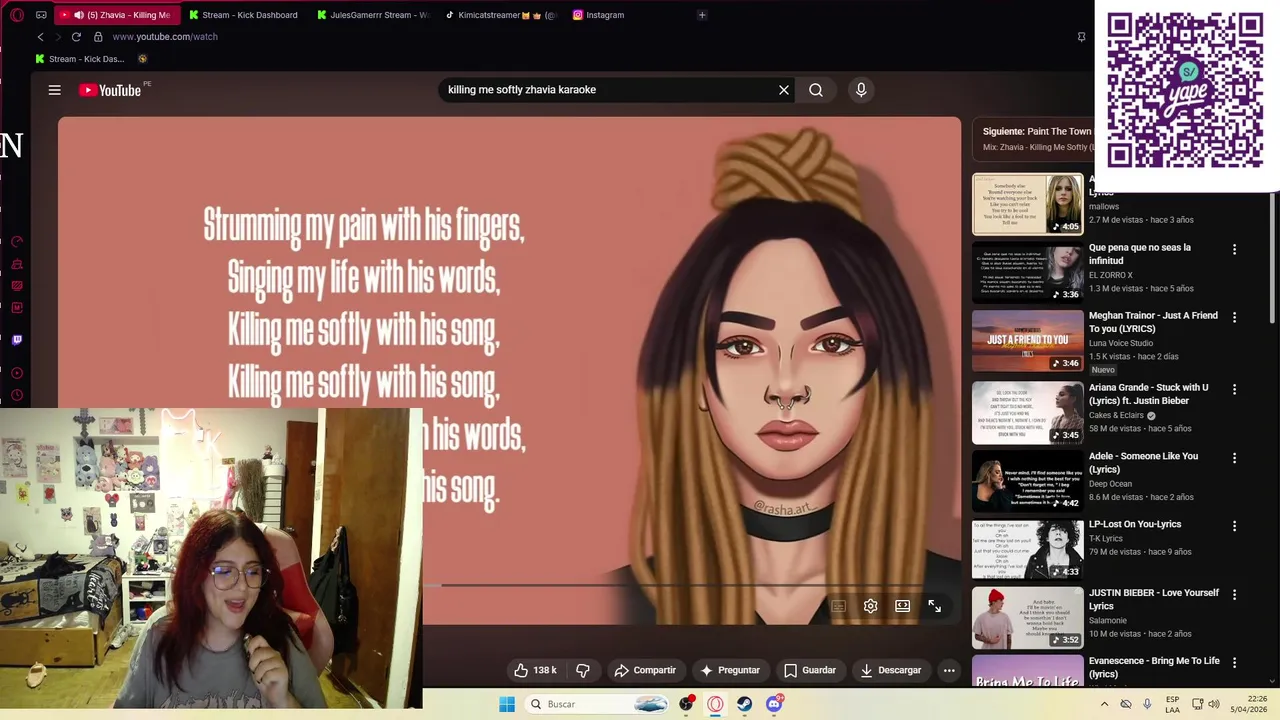Click the video progress bar
This screenshot has width=1280, height=720.
[x=690, y=586]
